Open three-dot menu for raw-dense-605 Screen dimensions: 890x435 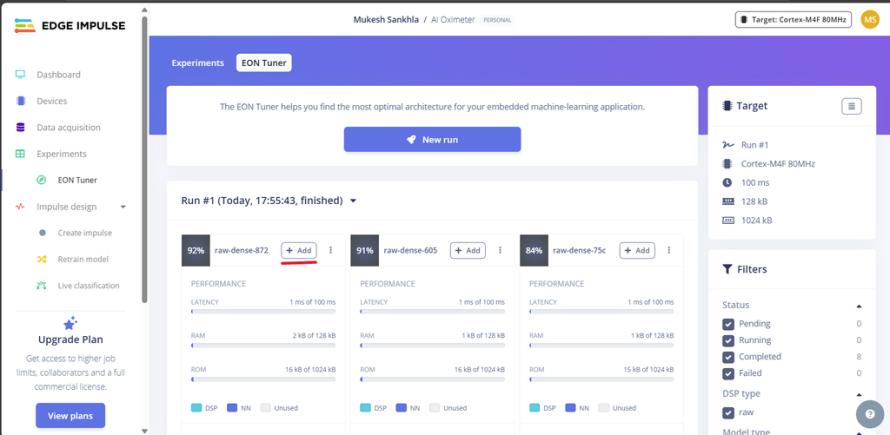pyautogui.click(x=500, y=250)
